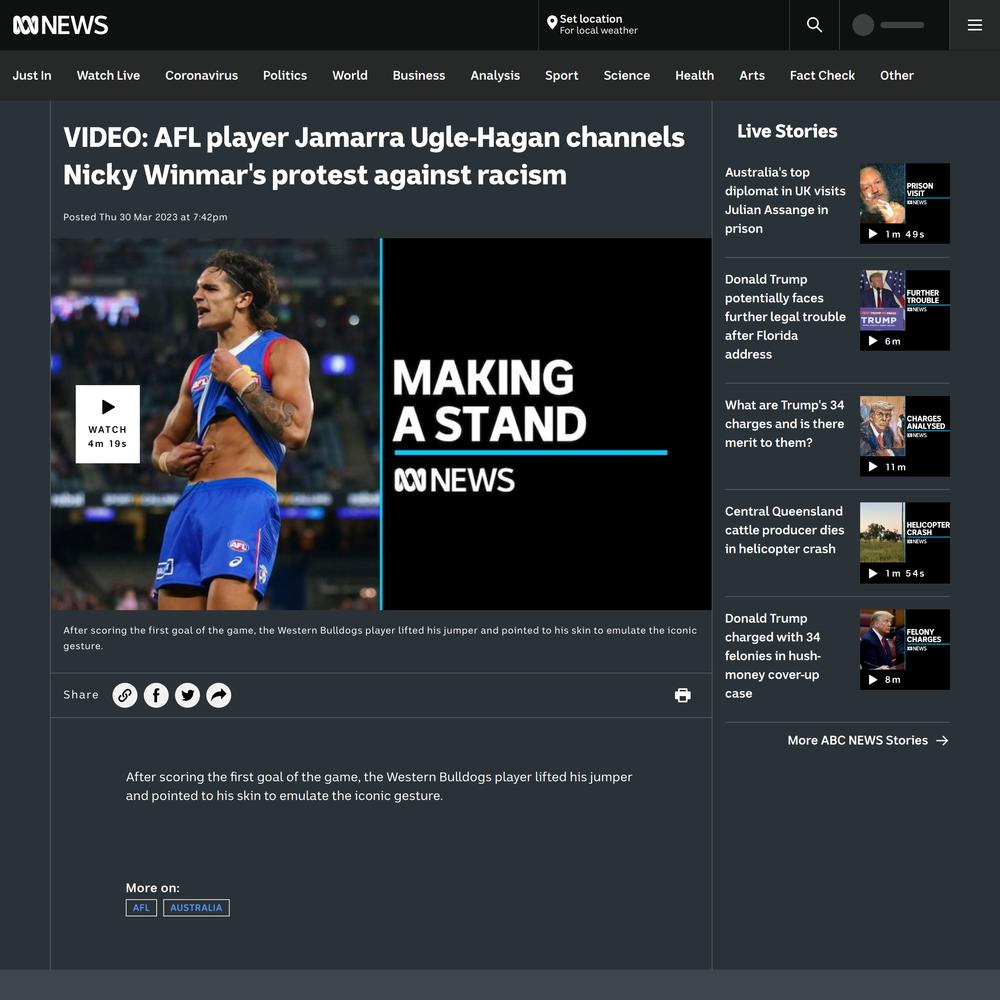1000x1000 pixels.
Task: Share the article on Facebook
Action: point(156,695)
